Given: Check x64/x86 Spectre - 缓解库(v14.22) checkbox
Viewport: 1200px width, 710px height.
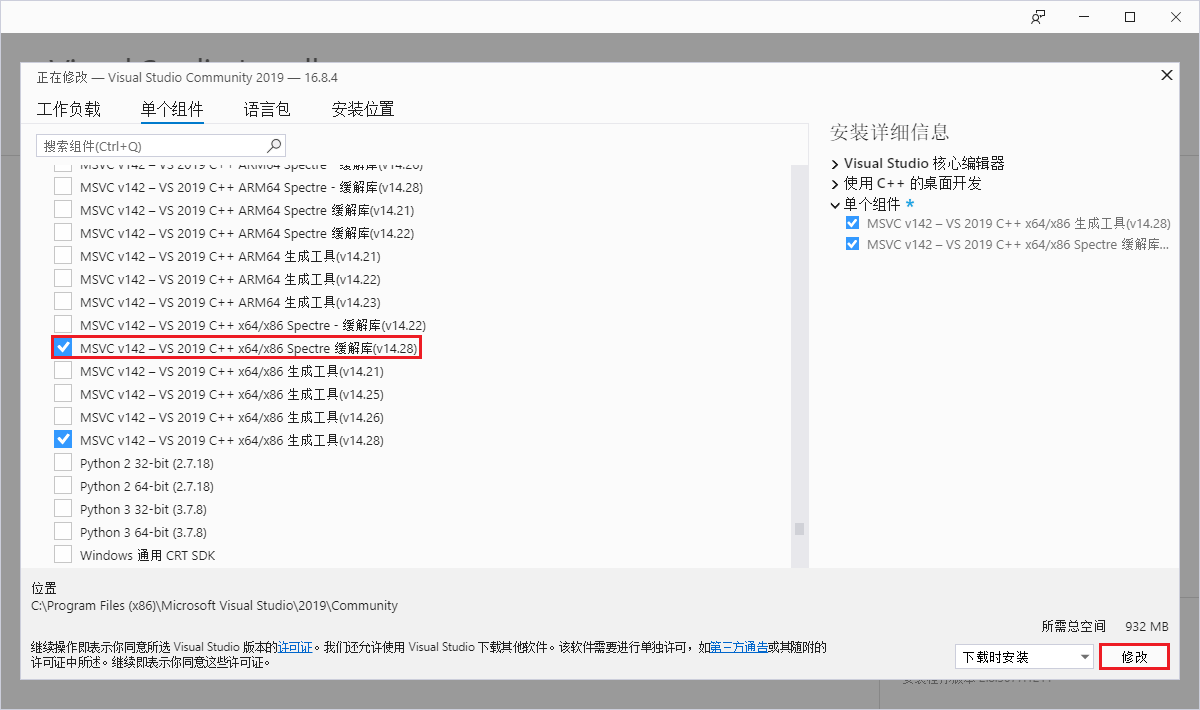Looking at the screenshot, I should click(x=63, y=325).
